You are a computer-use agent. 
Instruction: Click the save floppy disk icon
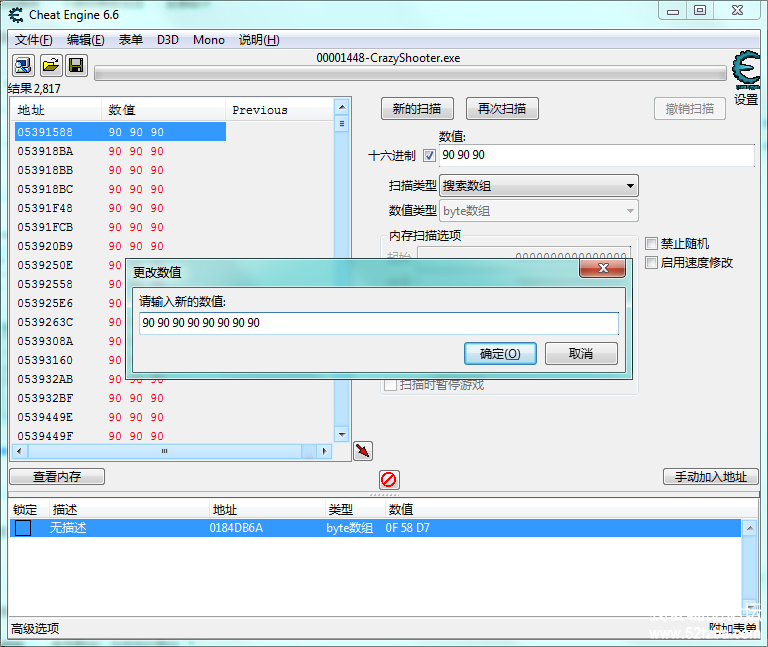pyautogui.click(x=76, y=65)
